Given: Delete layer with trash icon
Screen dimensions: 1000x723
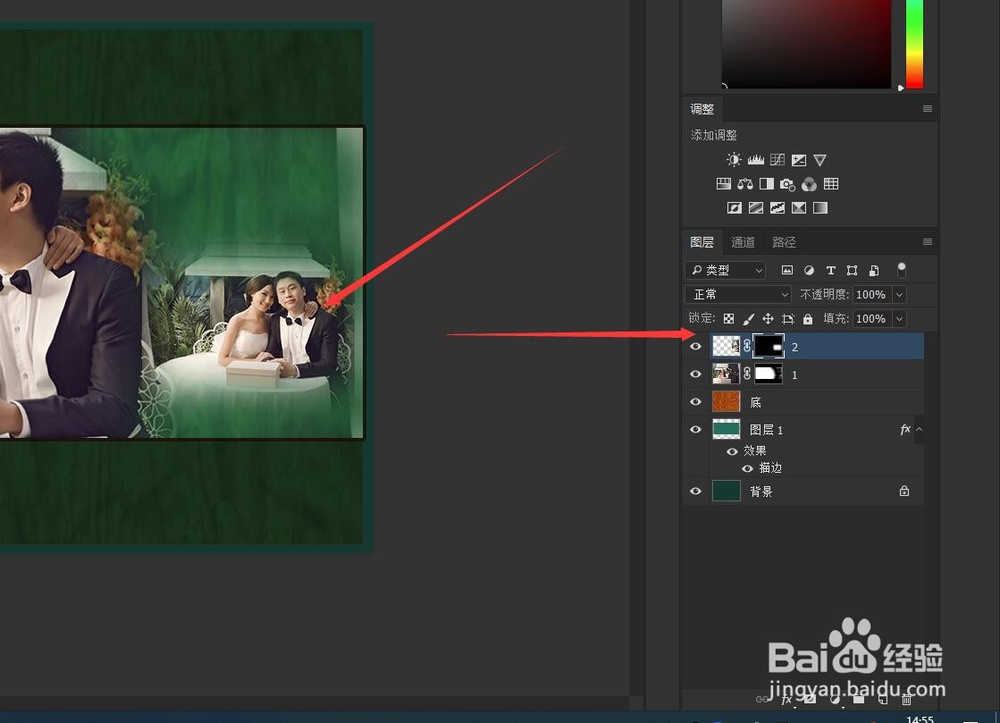Looking at the screenshot, I should (x=906, y=699).
